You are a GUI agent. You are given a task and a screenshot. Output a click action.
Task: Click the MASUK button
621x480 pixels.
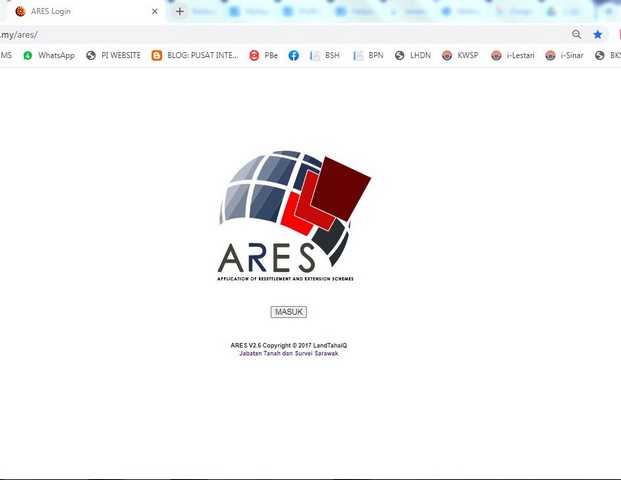pos(288,312)
